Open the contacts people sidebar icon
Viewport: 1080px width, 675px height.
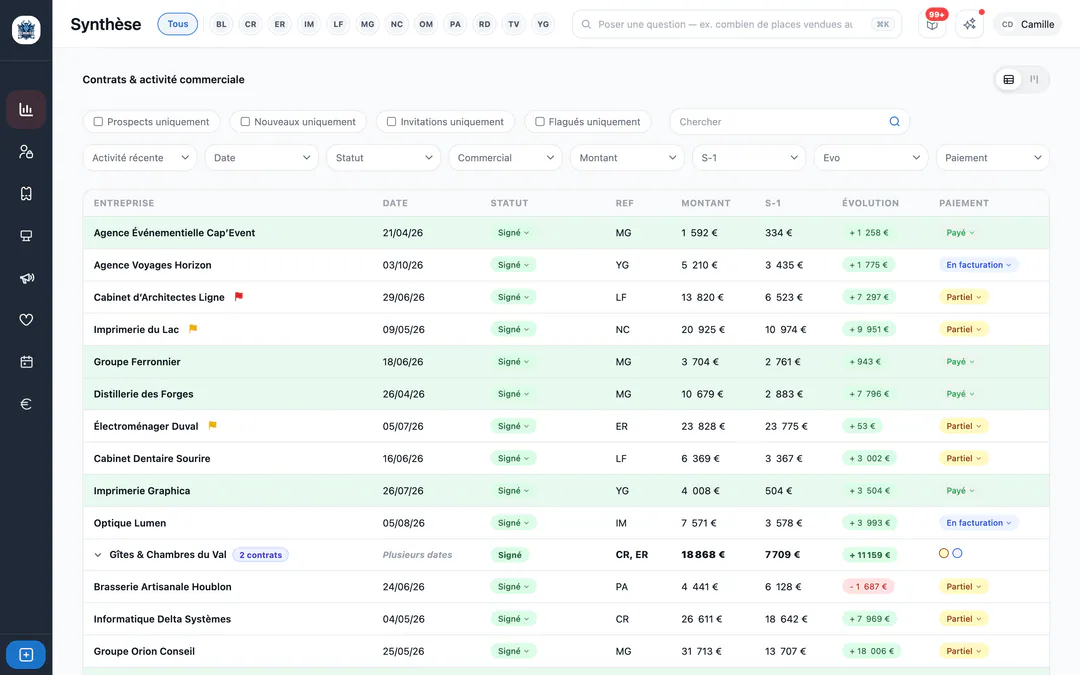pyautogui.click(x=26, y=152)
